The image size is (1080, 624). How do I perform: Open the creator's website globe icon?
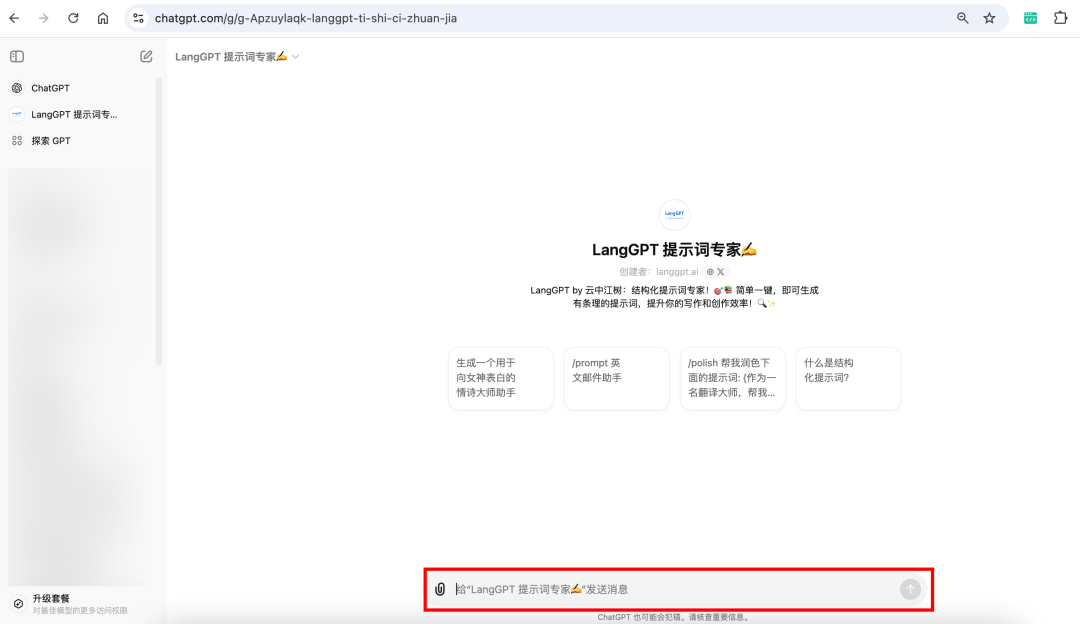(x=710, y=272)
